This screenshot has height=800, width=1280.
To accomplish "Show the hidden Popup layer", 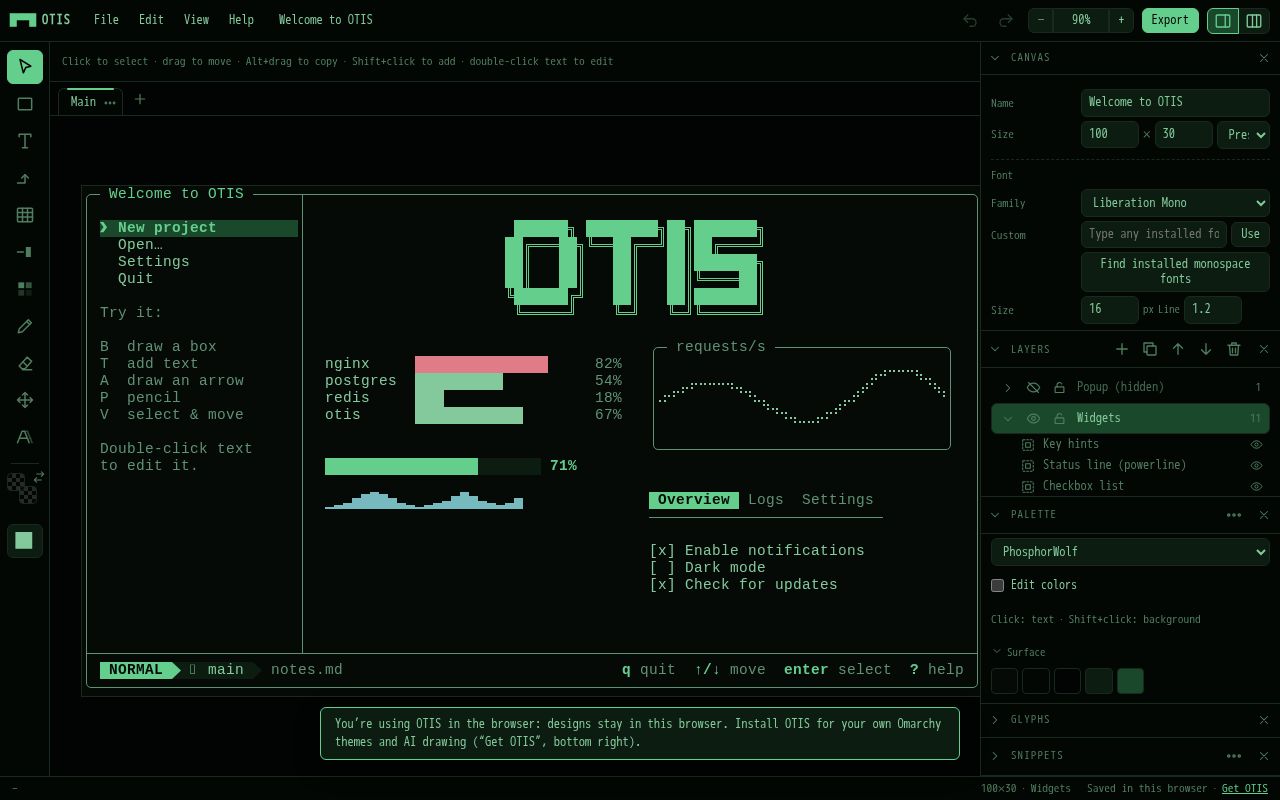I will 1034,387.
